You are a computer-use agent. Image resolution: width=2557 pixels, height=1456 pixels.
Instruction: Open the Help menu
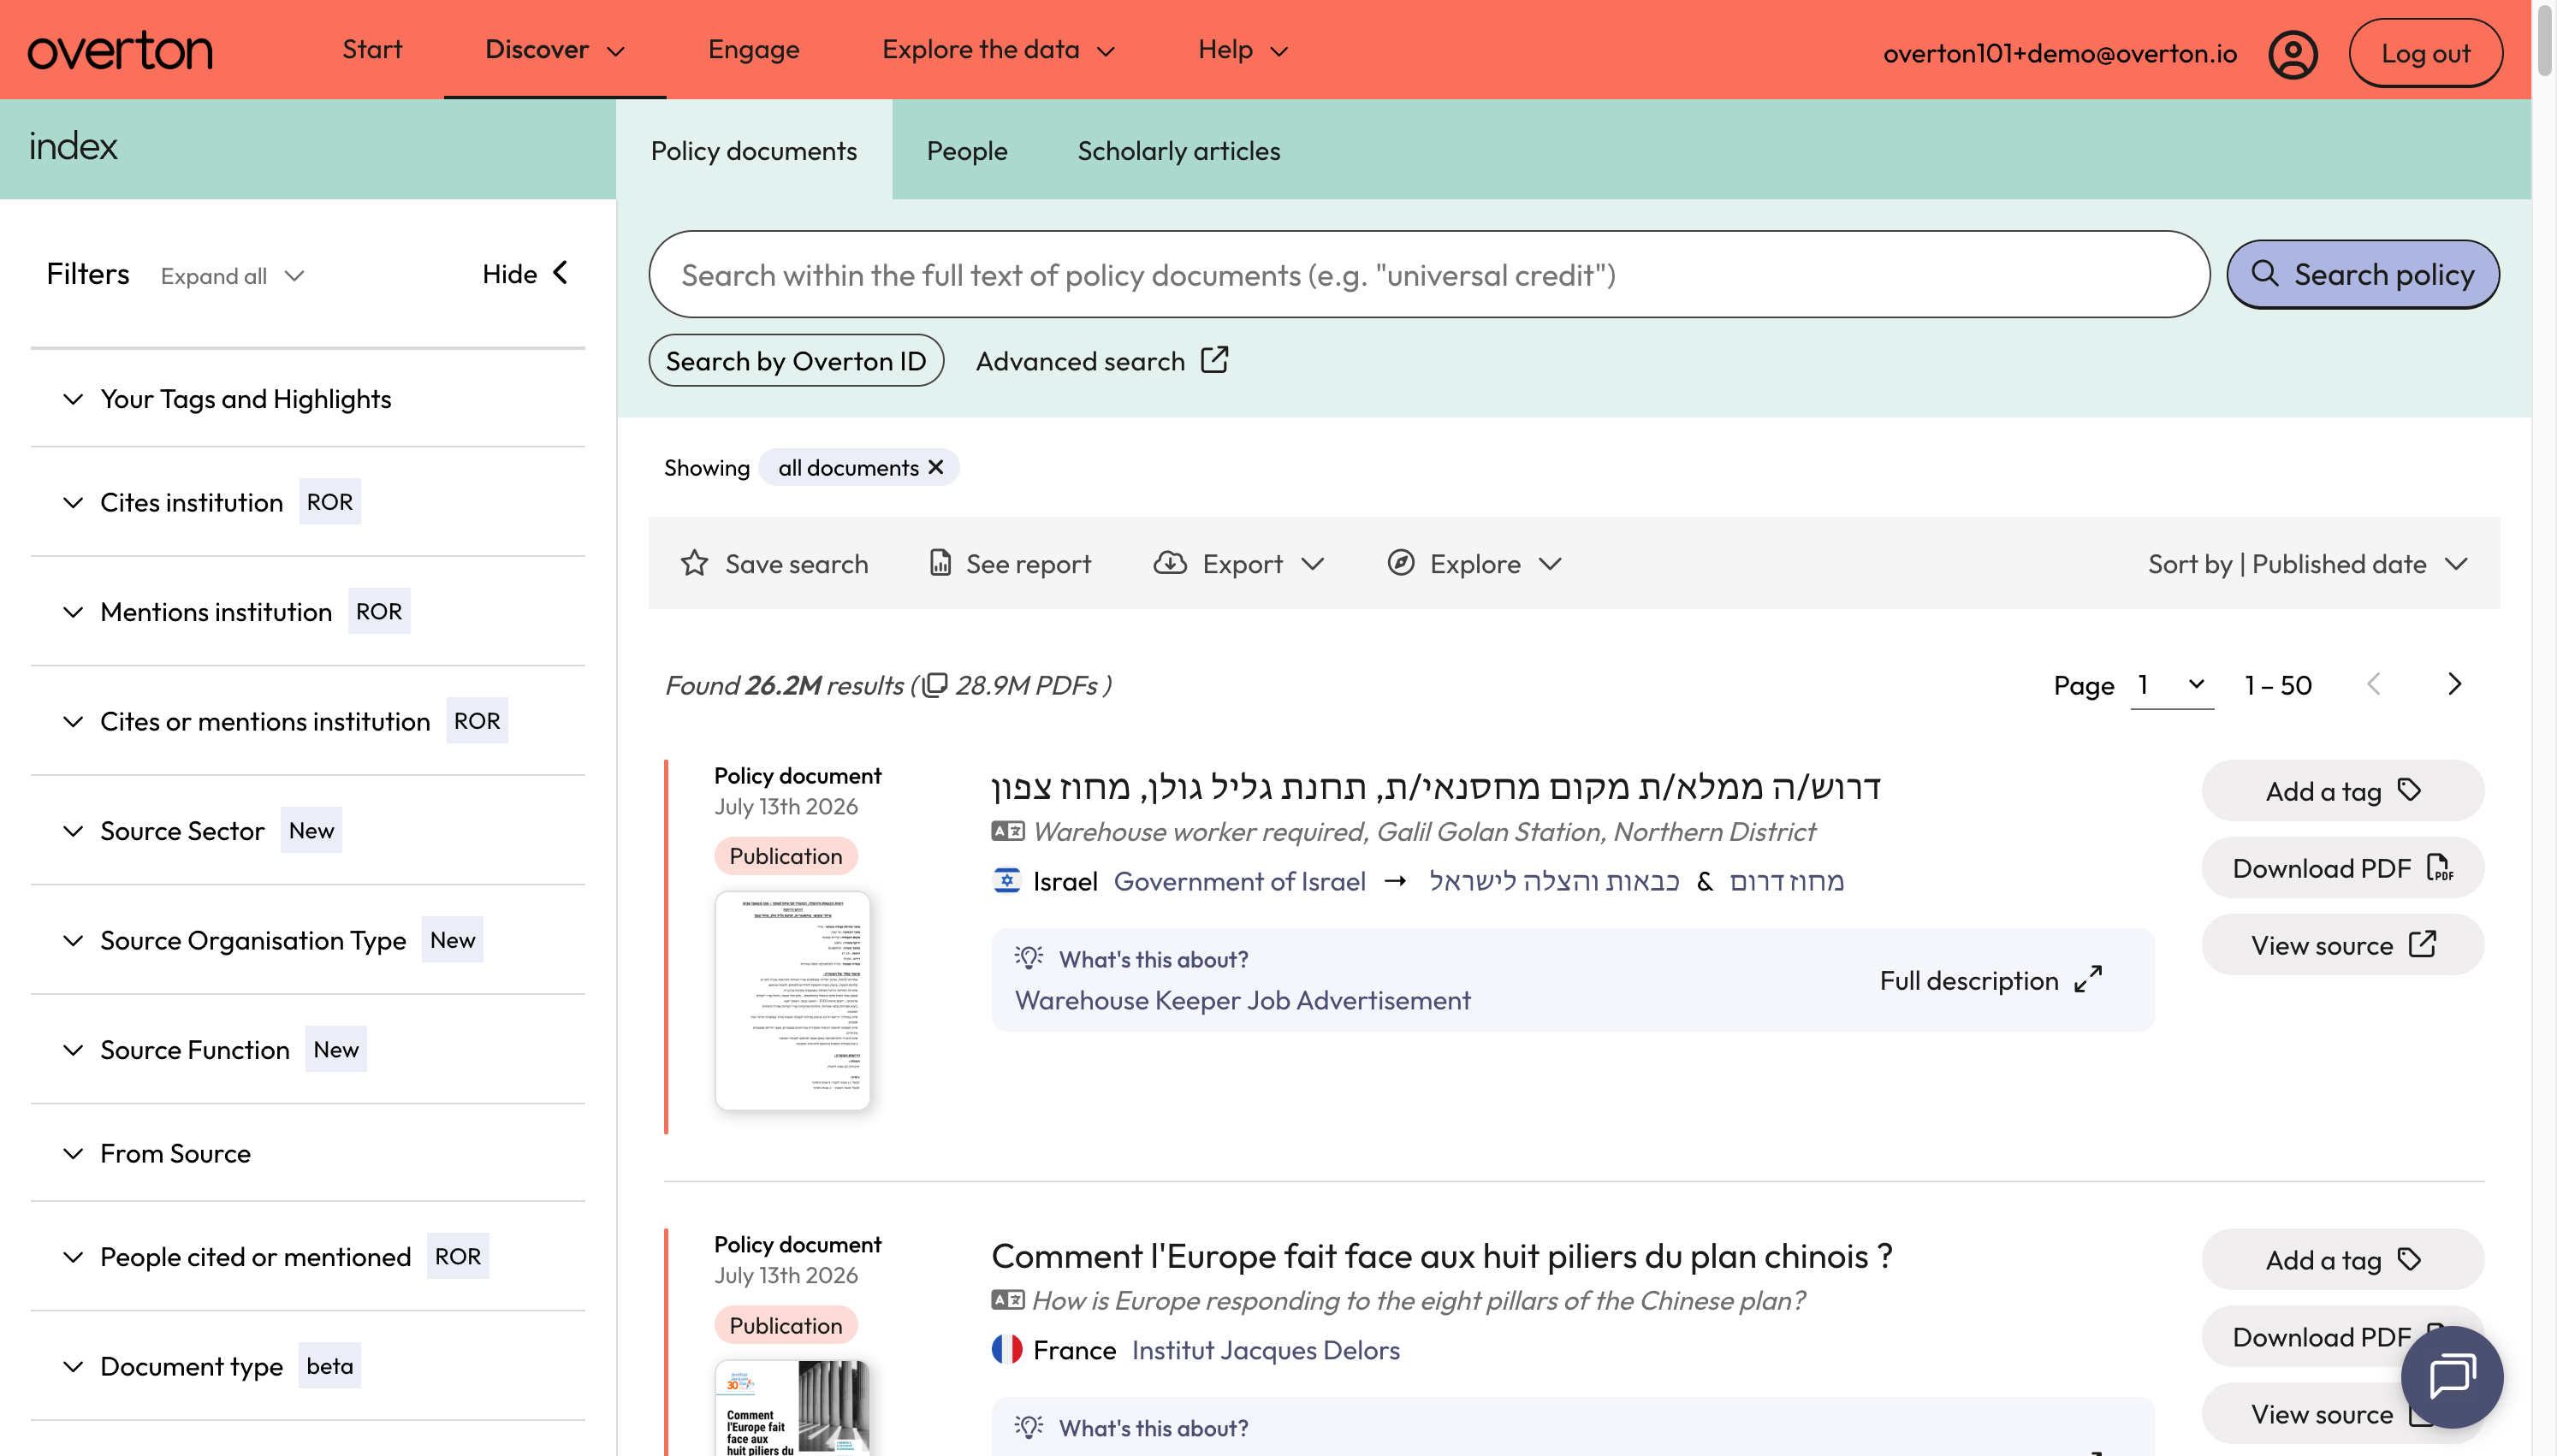[x=1243, y=49]
